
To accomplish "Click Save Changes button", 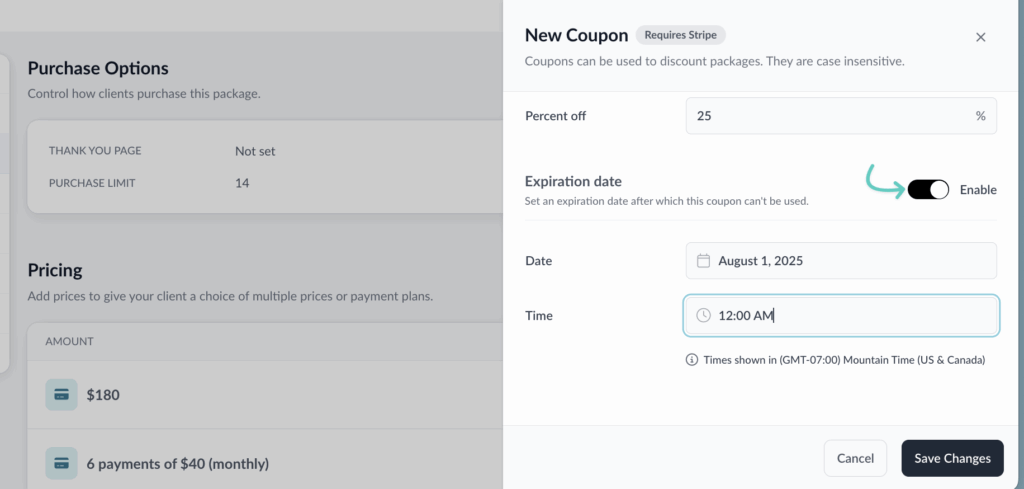I will (x=952, y=458).
